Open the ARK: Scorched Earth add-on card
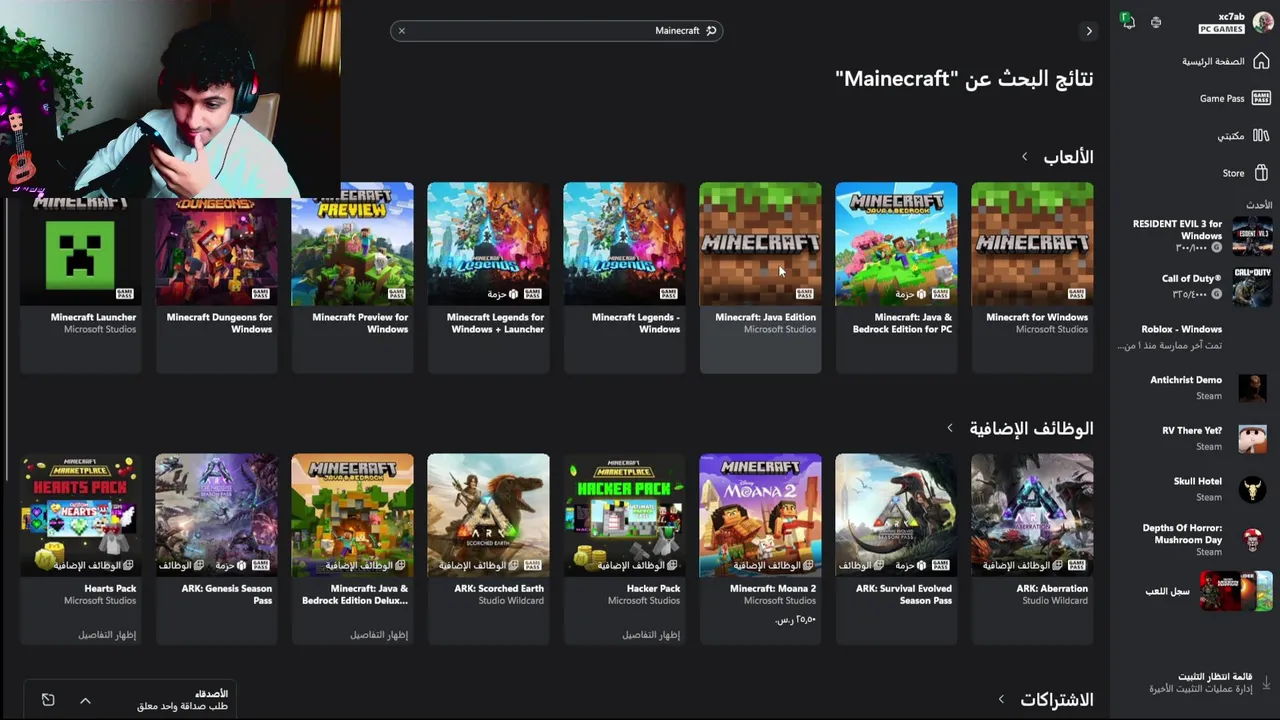The height and width of the screenshot is (720, 1280). [488, 548]
